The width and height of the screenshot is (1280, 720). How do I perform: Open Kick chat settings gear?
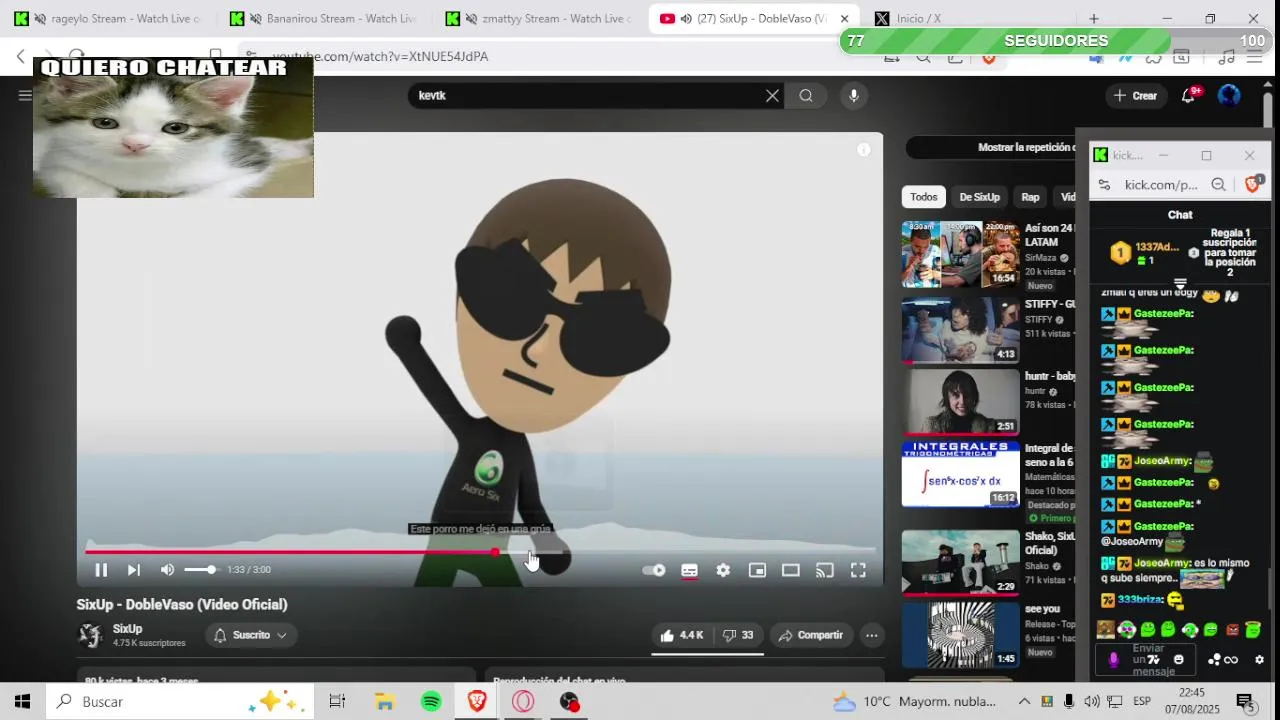1259,660
